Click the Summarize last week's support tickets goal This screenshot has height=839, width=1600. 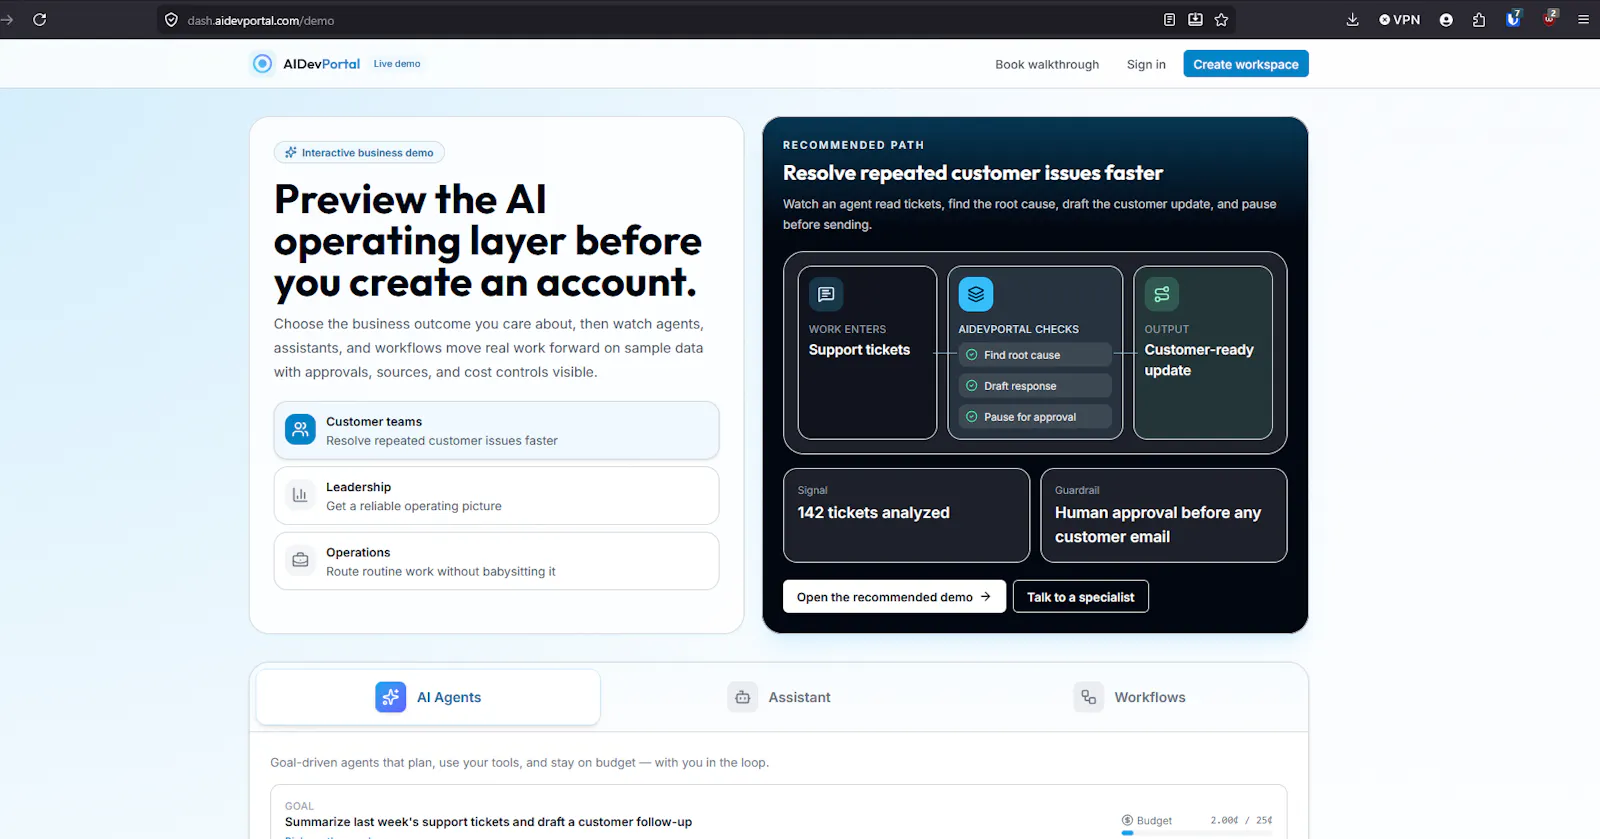click(488, 822)
